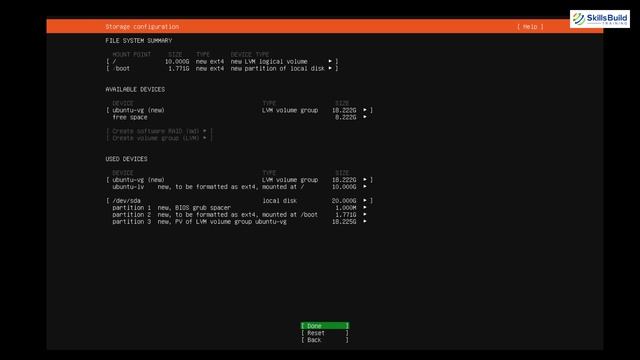Click the AVAILABLE DEVICES heading

(135, 89)
